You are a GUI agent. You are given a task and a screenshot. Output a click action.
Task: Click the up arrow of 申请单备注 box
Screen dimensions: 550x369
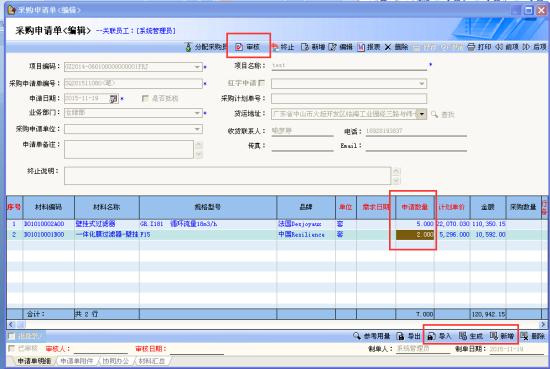[199, 145]
